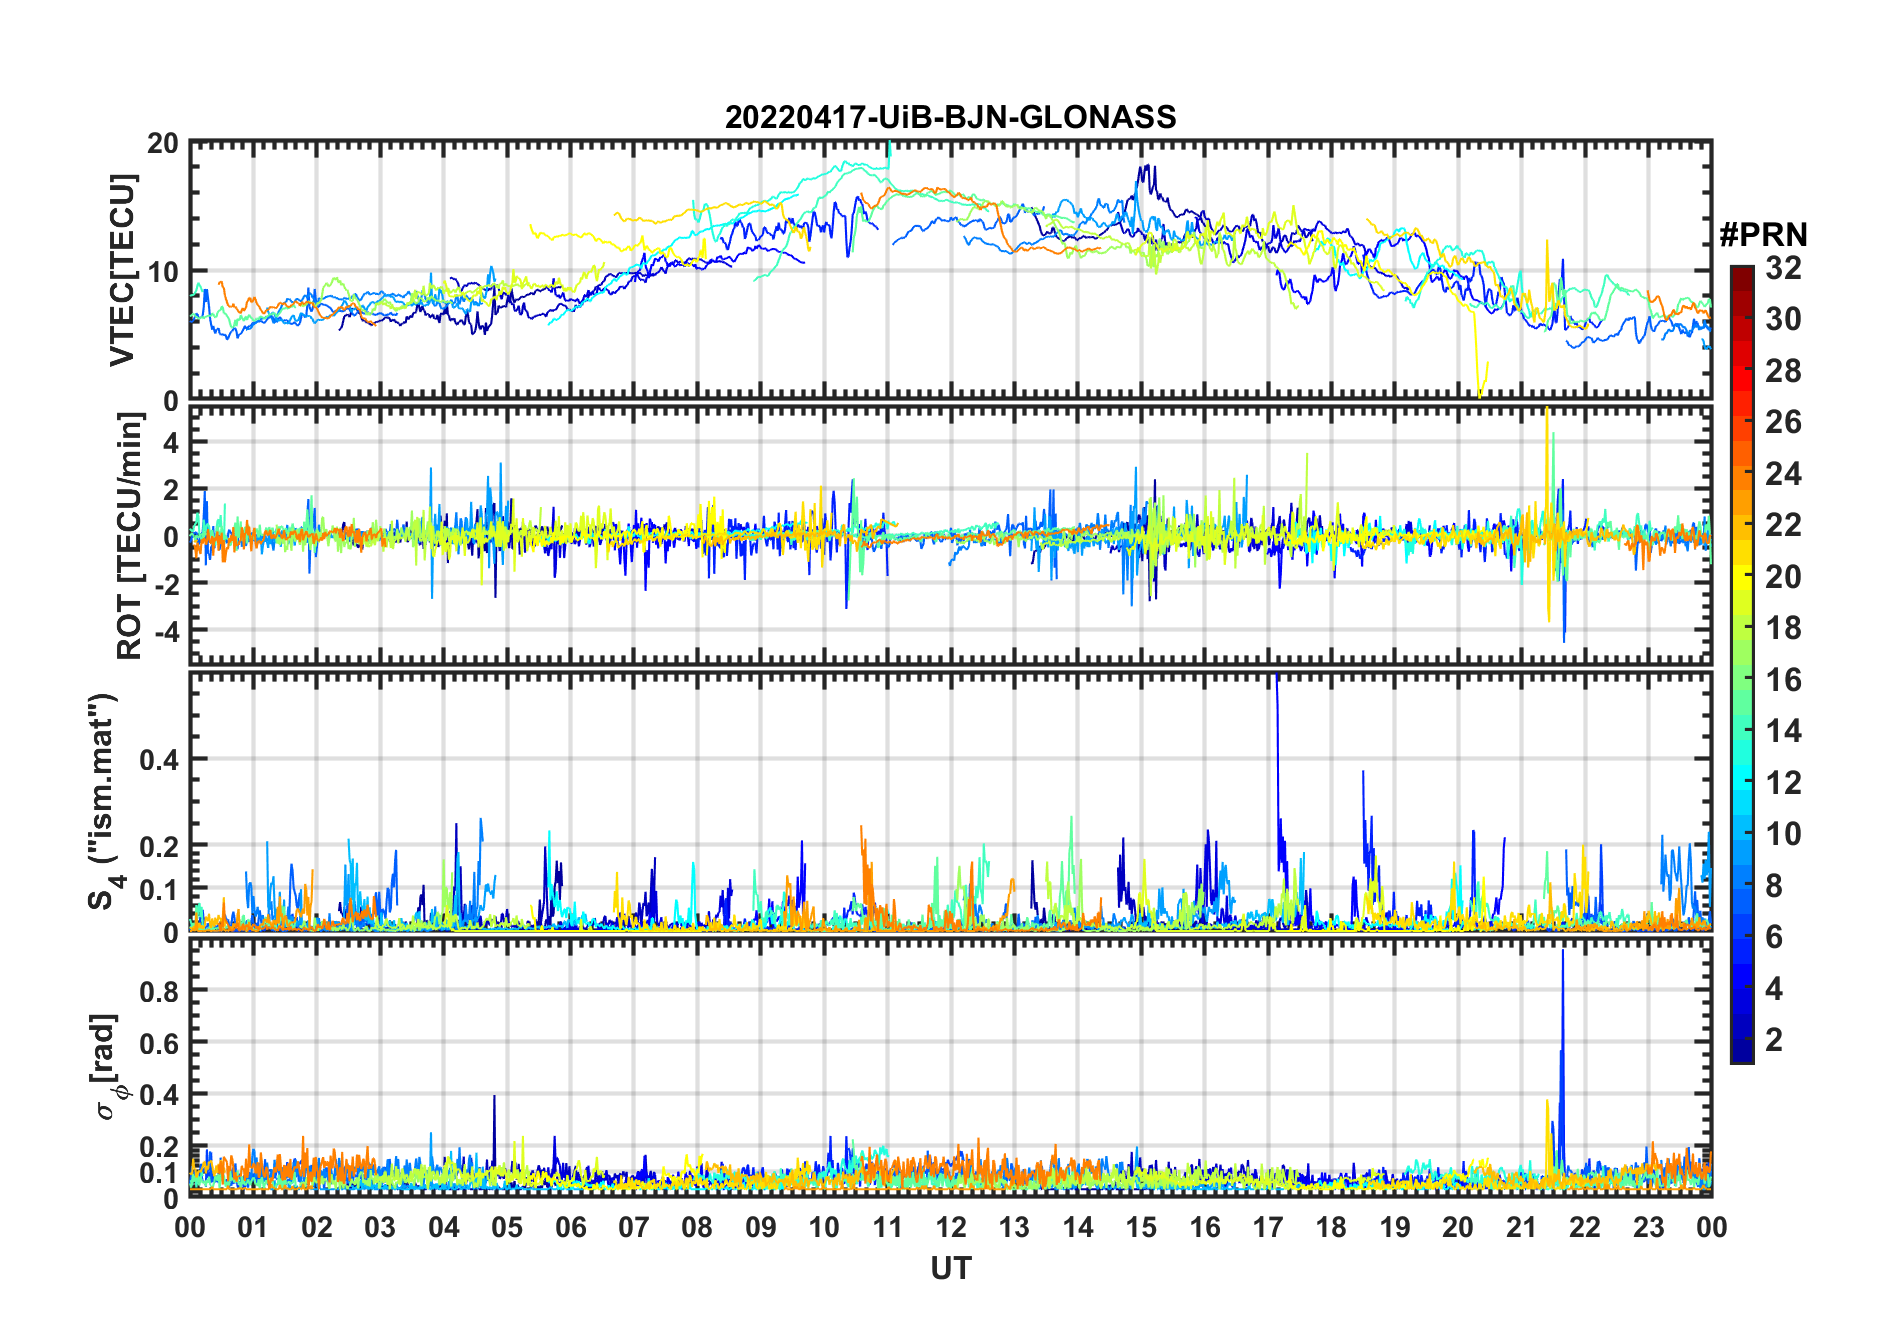The width and height of the screenshot is (1902, 1330).
Task: Select the 06 hour tick on UT axis
Action: [570, 1227]
